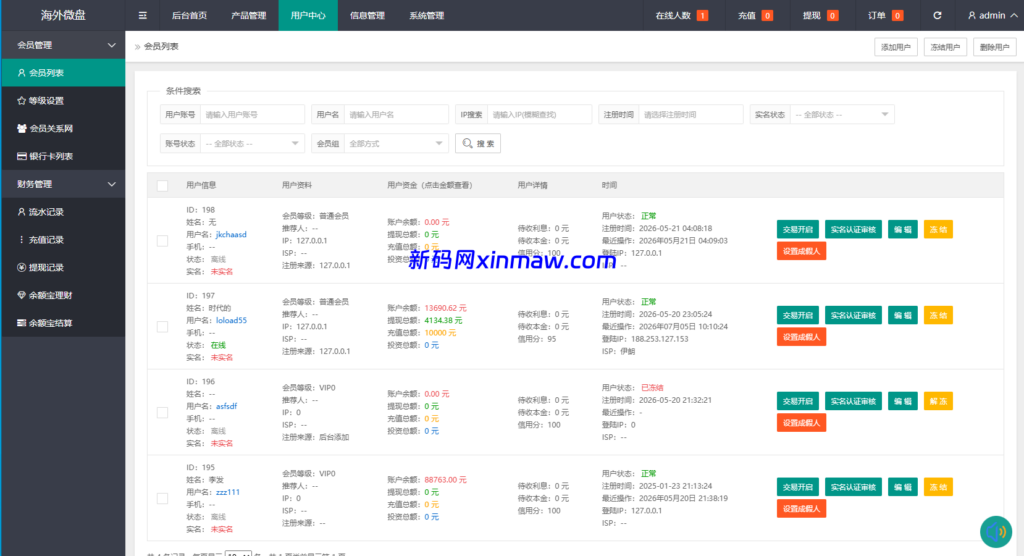This screenshot has width=1024, height=556.
Task: Go to 用户中心 tab
Action: pyautogui.click(x=308, y=16)
